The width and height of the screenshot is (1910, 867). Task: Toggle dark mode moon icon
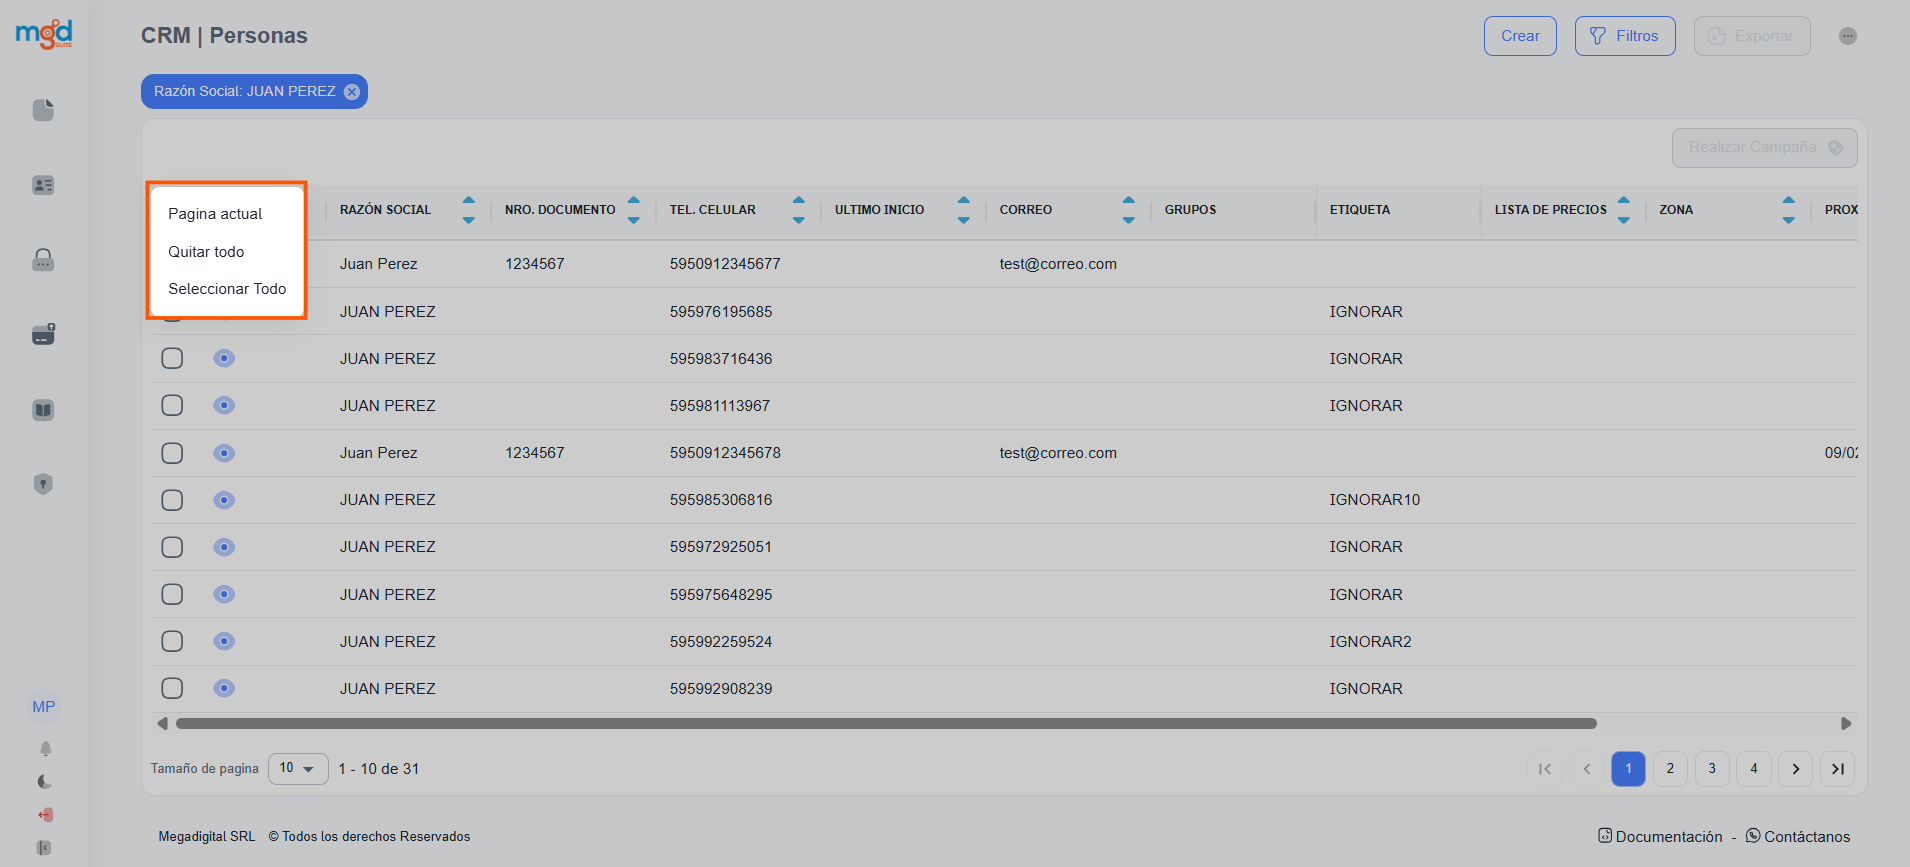45,781
